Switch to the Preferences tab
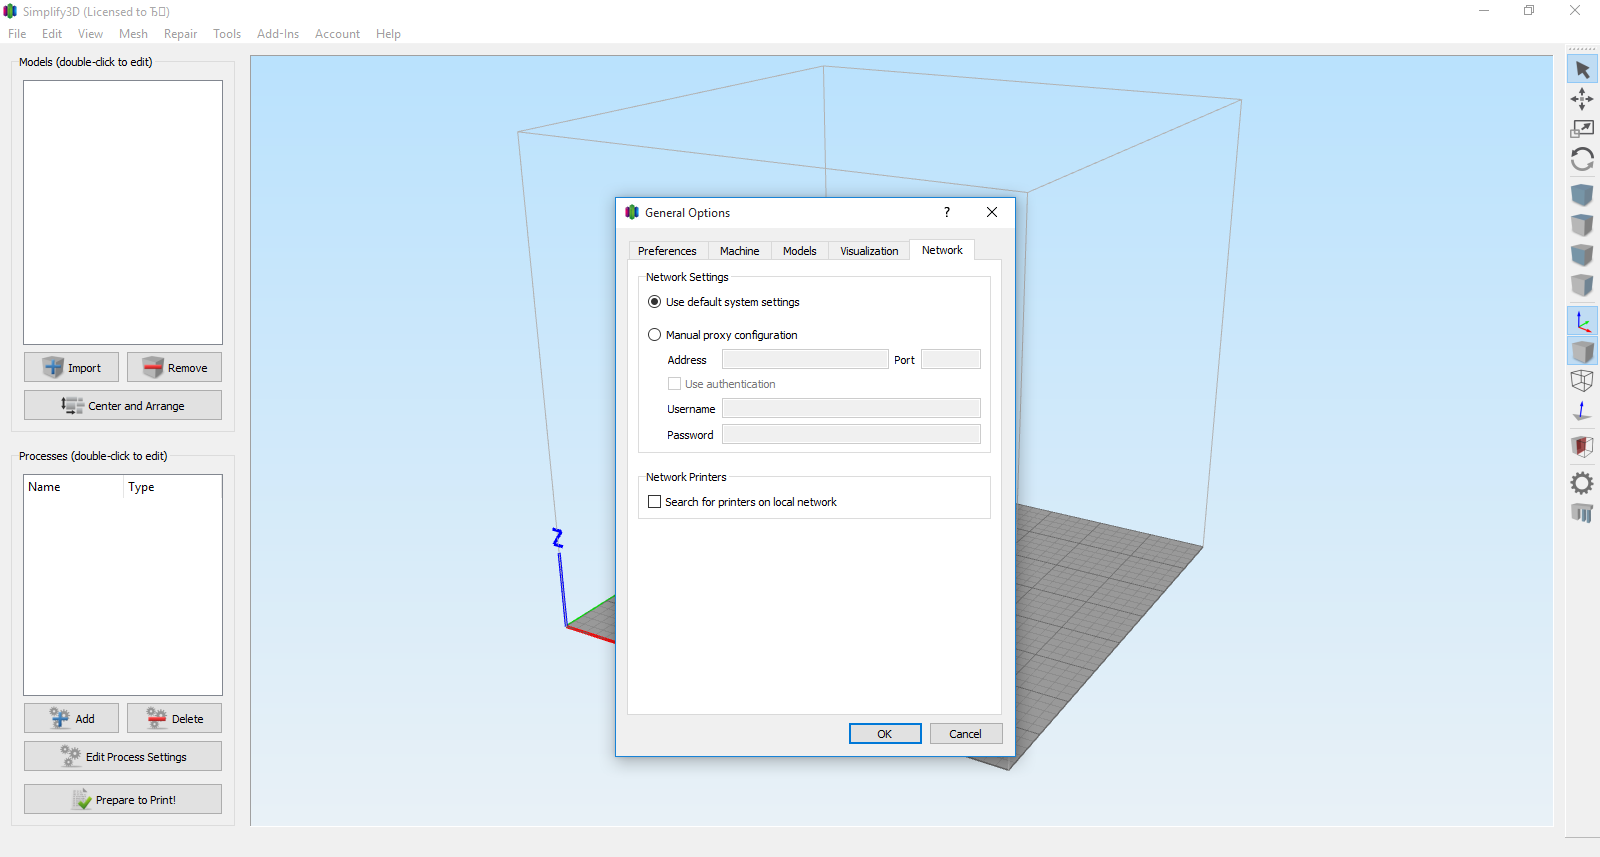The height and width of the screenshot is (857, 1600). click(667, 251)
